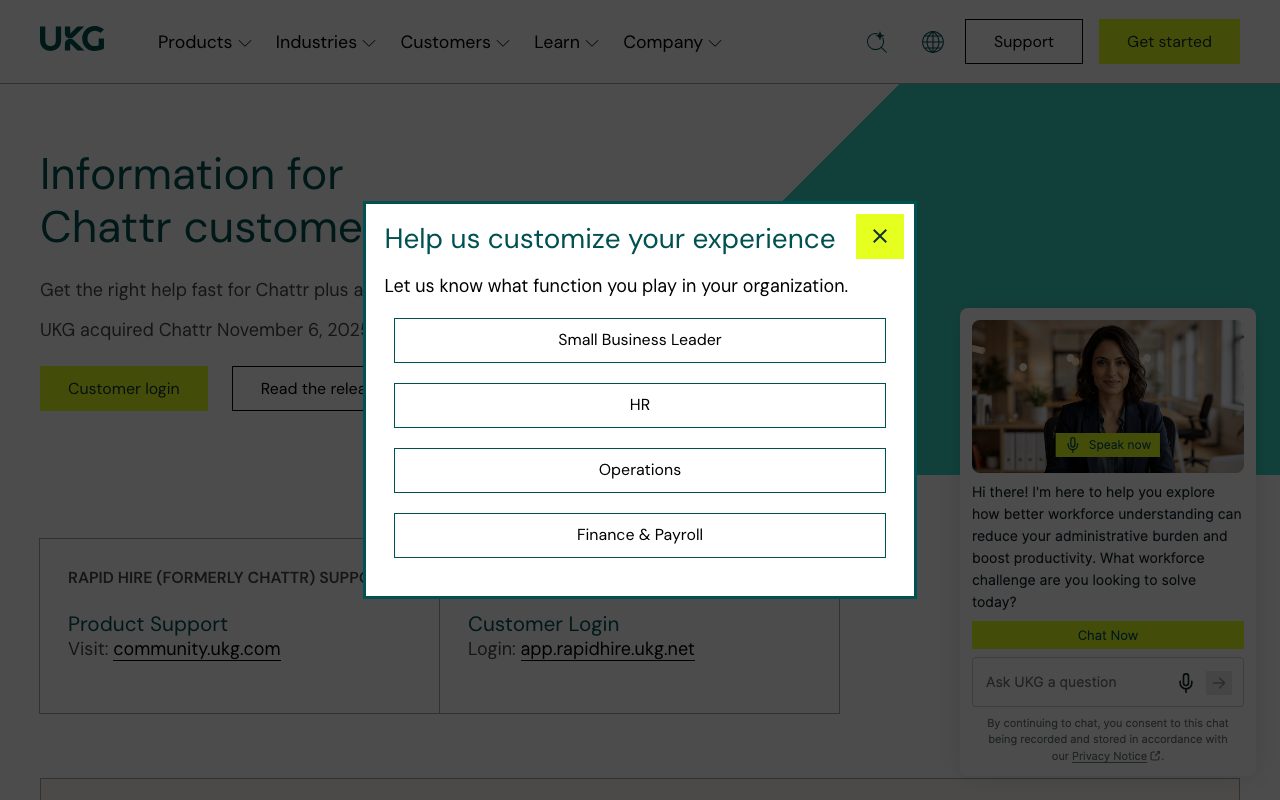1280x800 pixels.
Task: Open the community.ukg.com link
Action: 197,649
